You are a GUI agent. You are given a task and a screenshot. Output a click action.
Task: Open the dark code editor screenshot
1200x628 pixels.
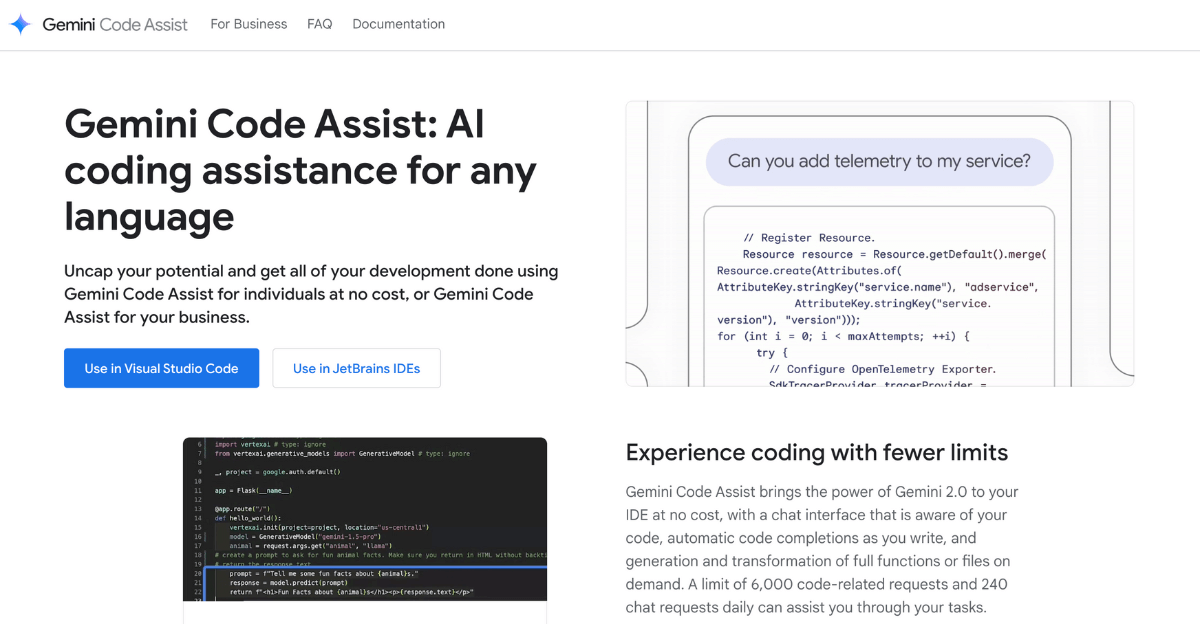[x=365, y=519]
